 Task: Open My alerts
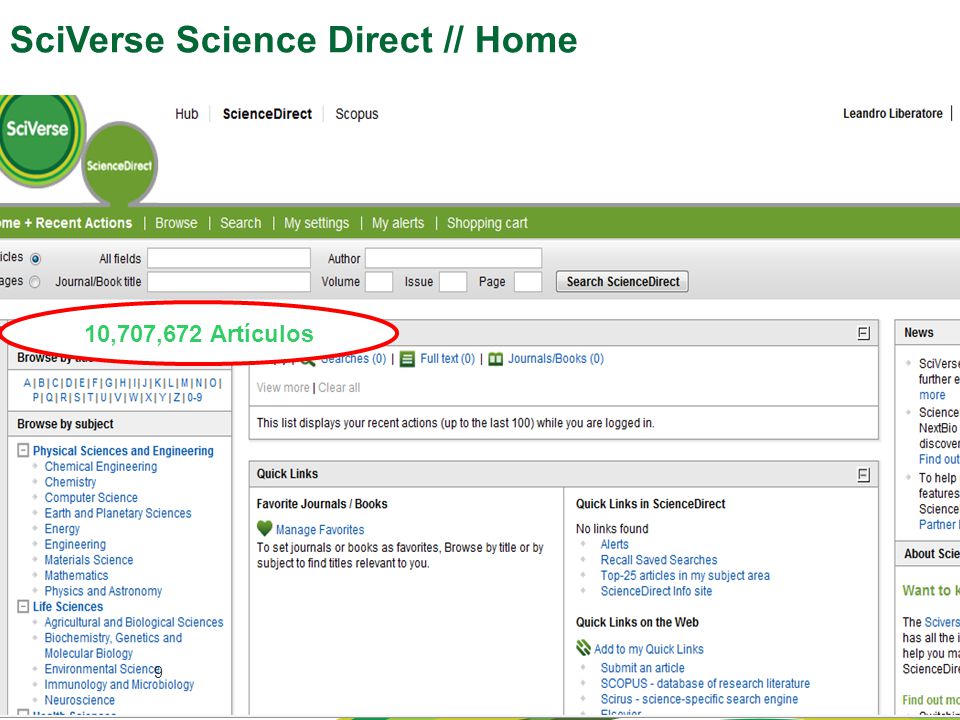click(x=398, y=223)
